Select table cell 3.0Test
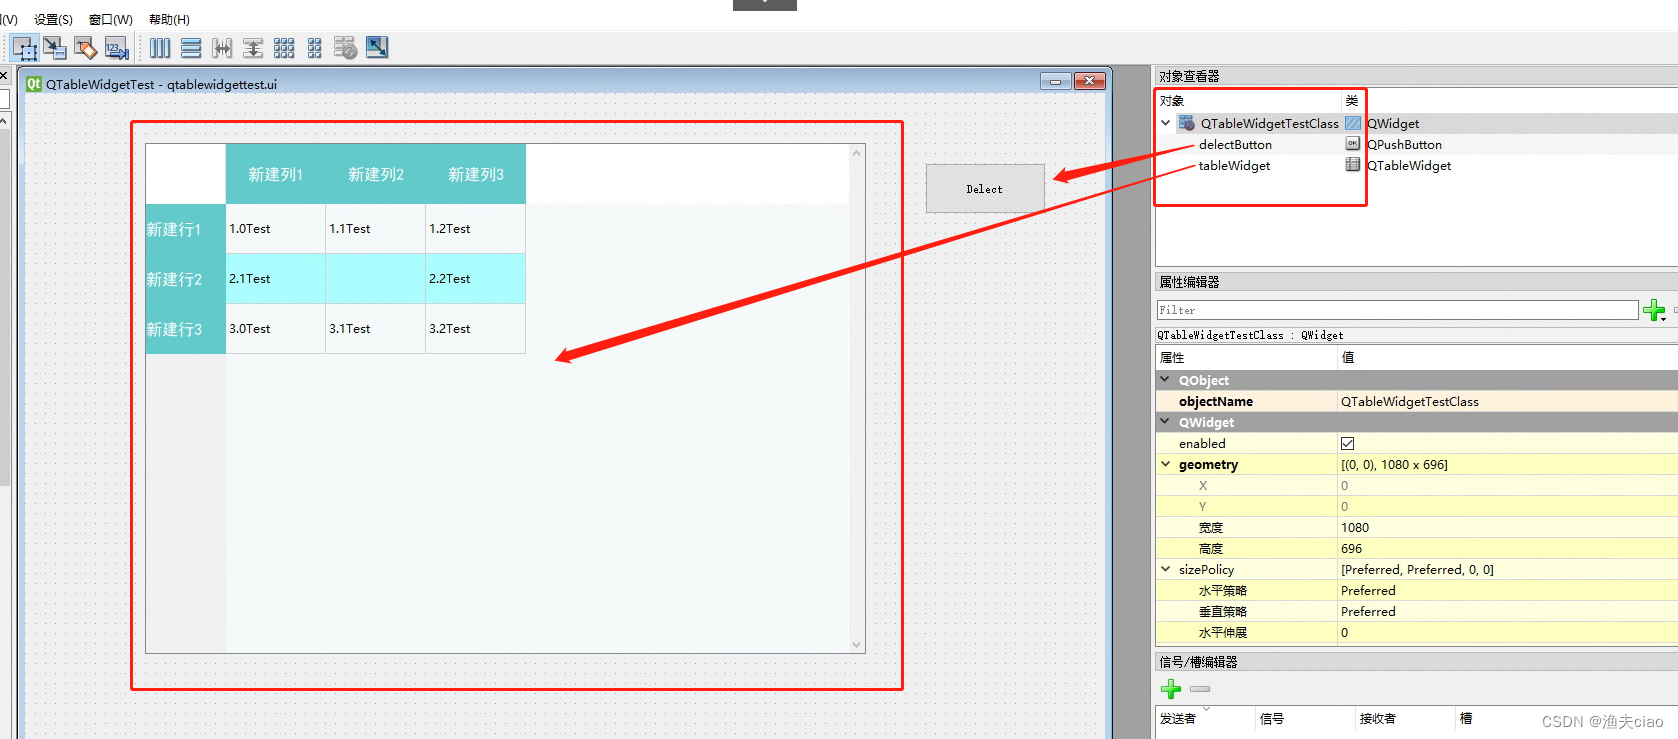 tap(276, 329)
